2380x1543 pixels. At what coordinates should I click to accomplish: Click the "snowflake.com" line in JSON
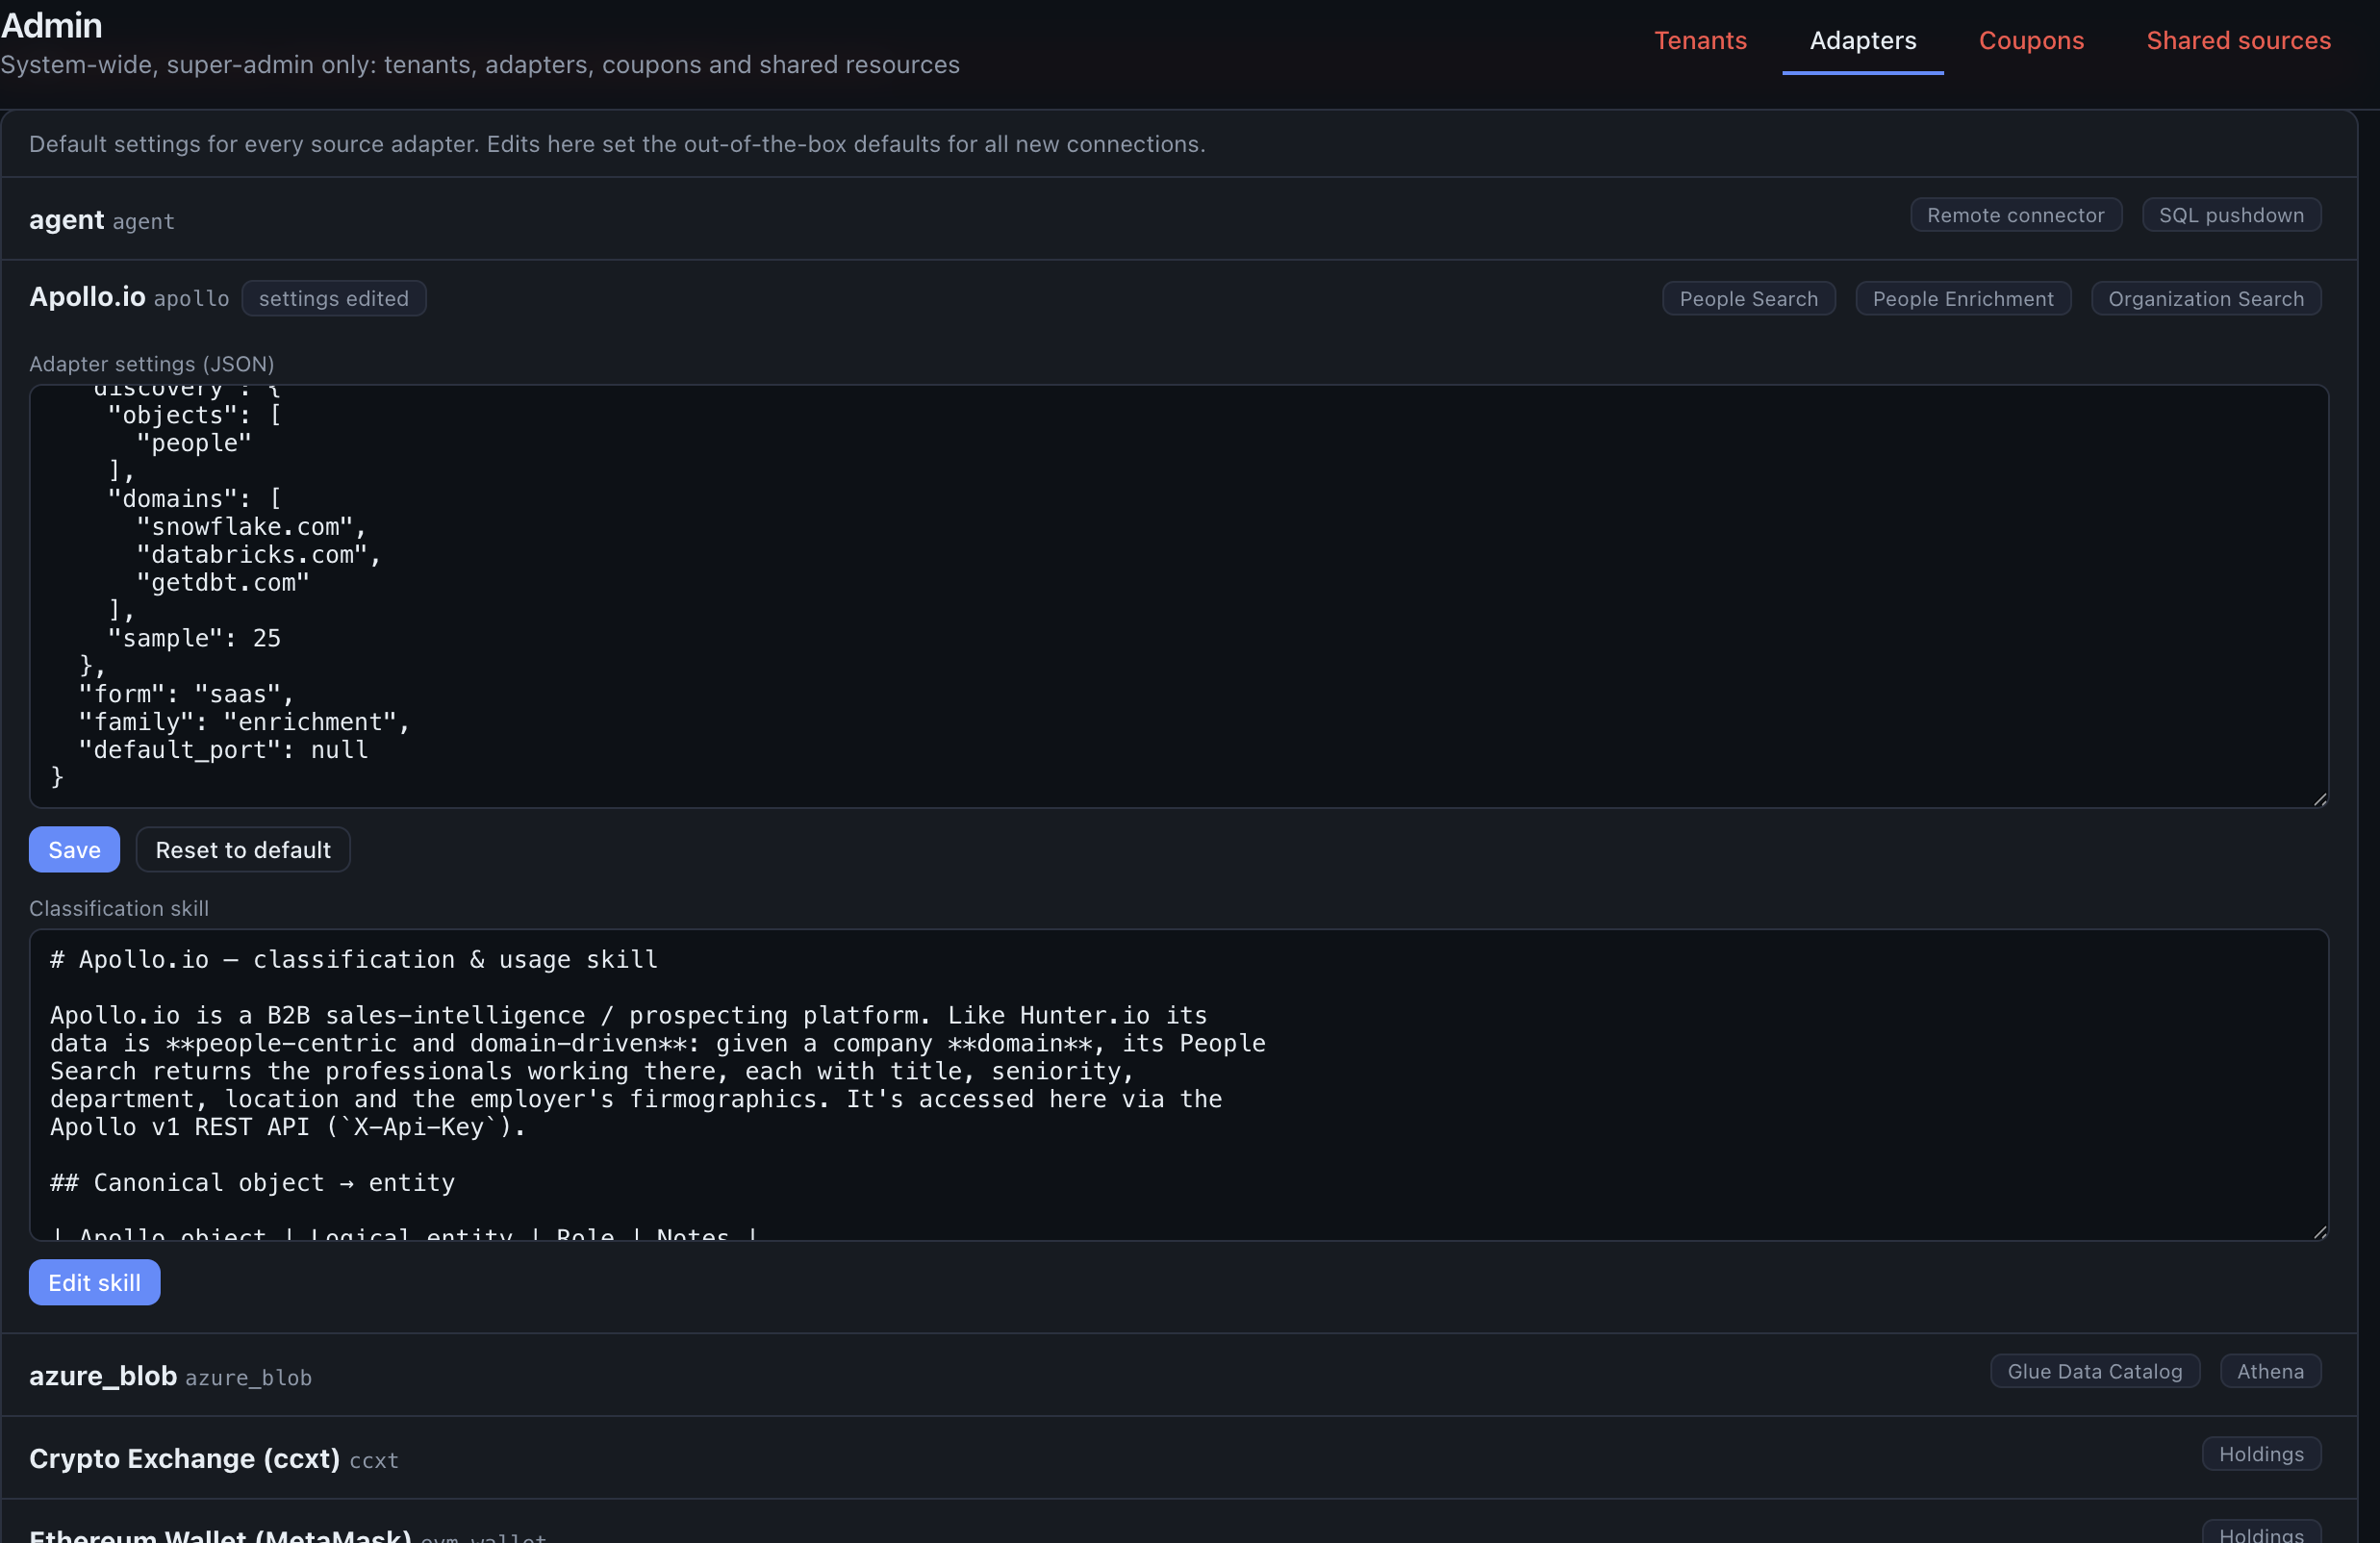(252, 527)
